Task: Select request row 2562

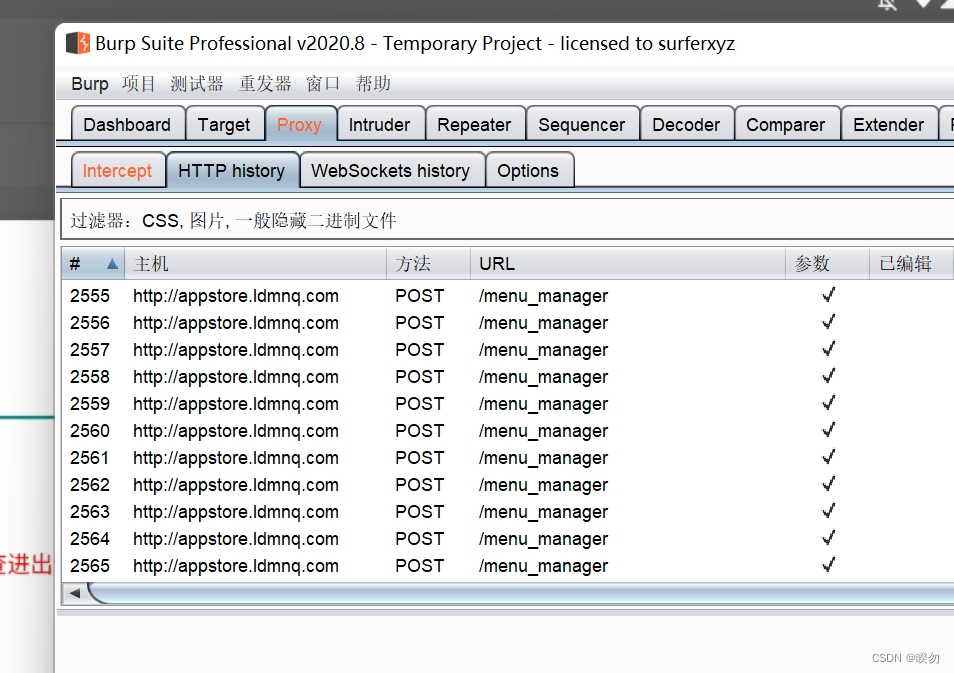Action: pyautogui.click(x=507, y=485)
